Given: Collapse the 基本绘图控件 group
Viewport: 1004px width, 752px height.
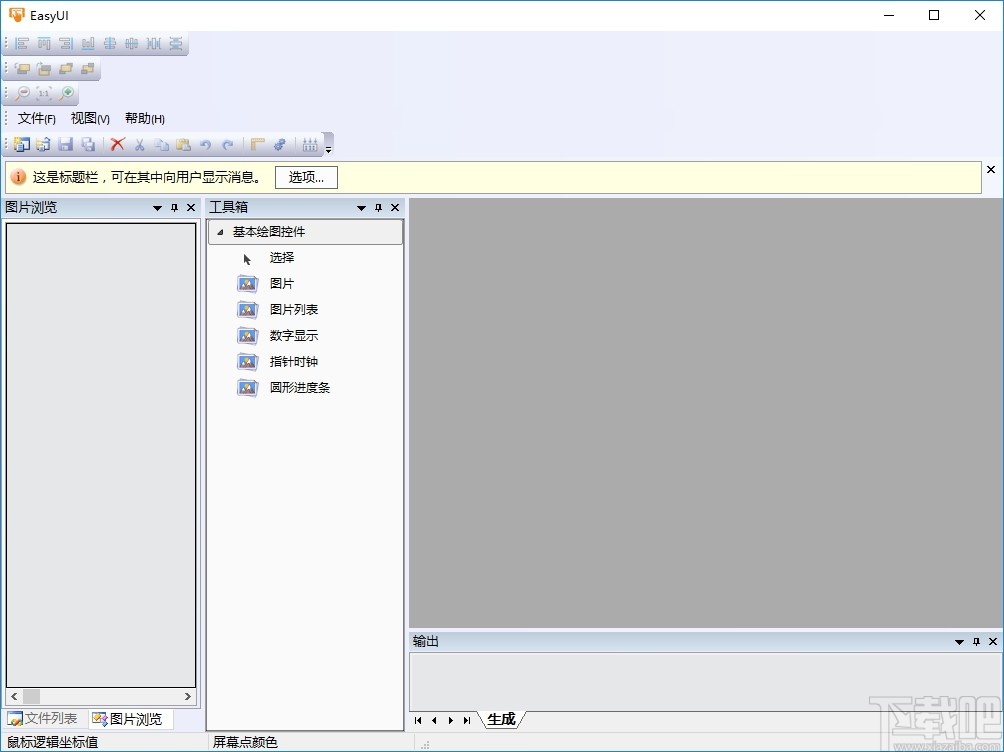Looking at the screenshot, I should (221, 231).
